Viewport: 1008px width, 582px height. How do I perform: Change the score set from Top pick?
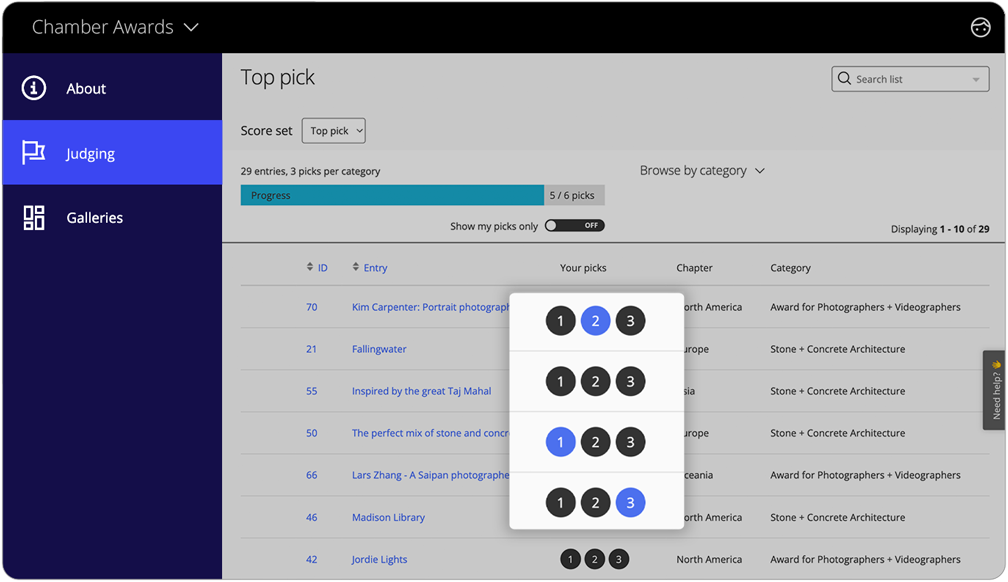point(333,130)
